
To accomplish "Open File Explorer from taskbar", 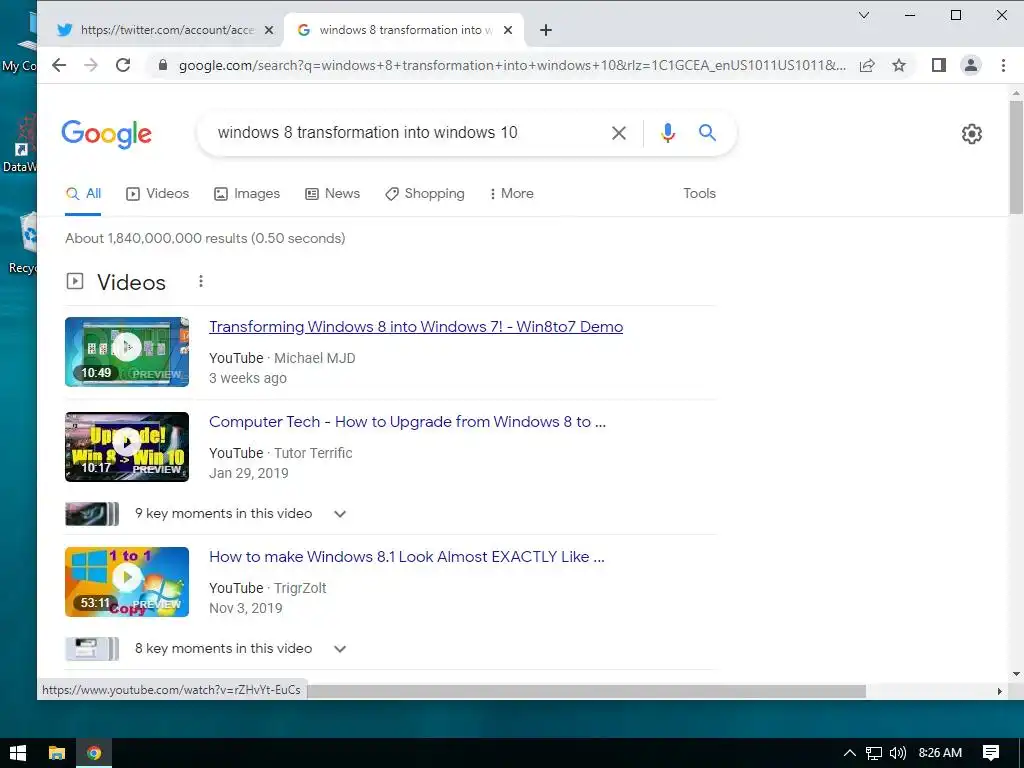I will [57, 753].
